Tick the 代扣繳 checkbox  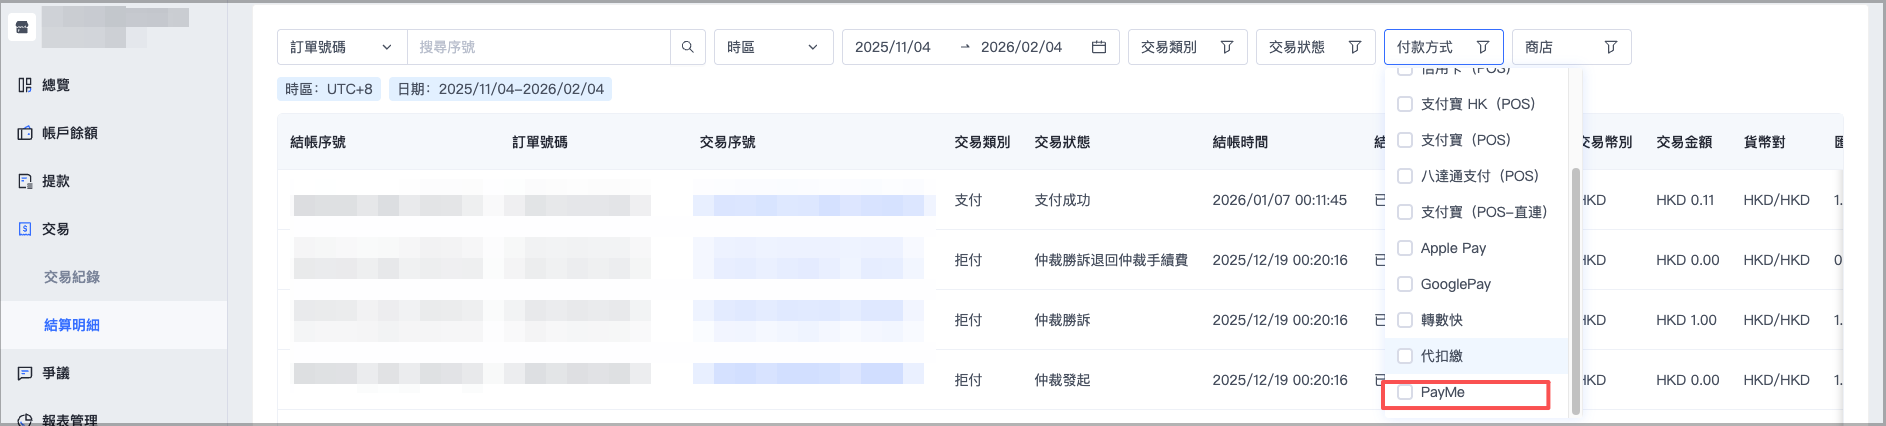[x=1404, y=356]
